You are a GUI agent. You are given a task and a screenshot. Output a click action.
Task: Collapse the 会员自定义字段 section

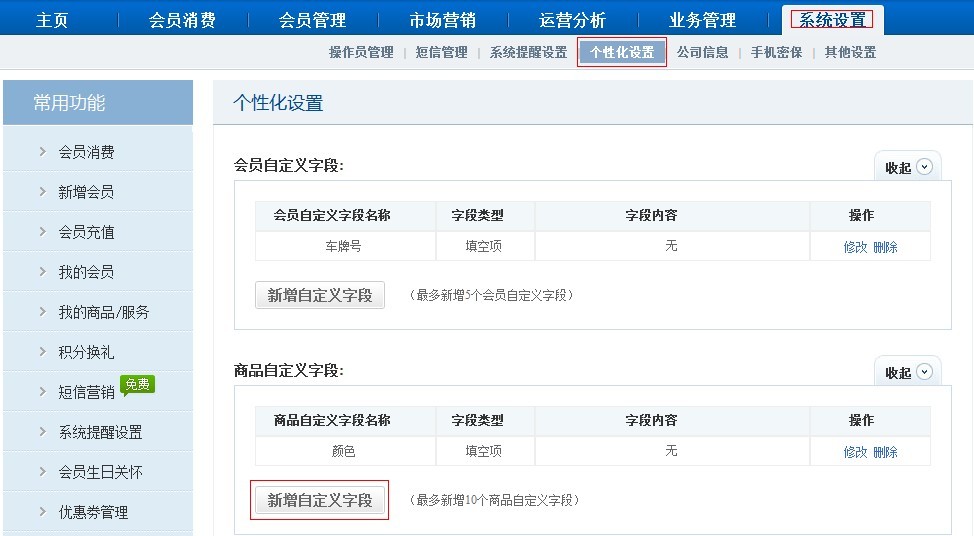[908, 167]
